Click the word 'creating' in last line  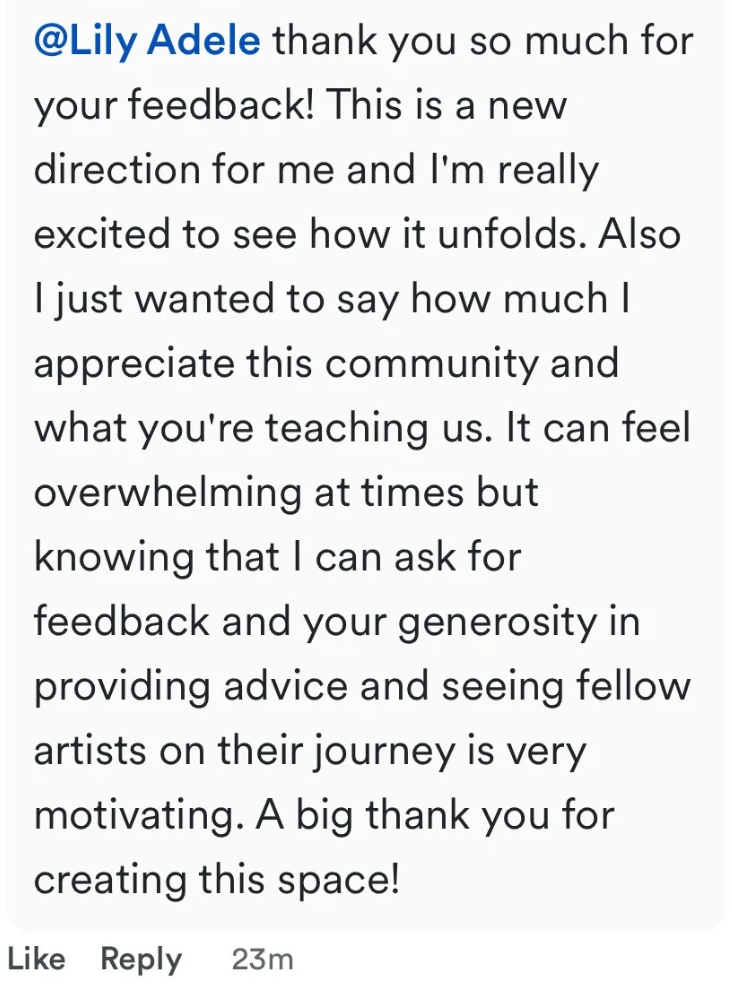[110, 881]
